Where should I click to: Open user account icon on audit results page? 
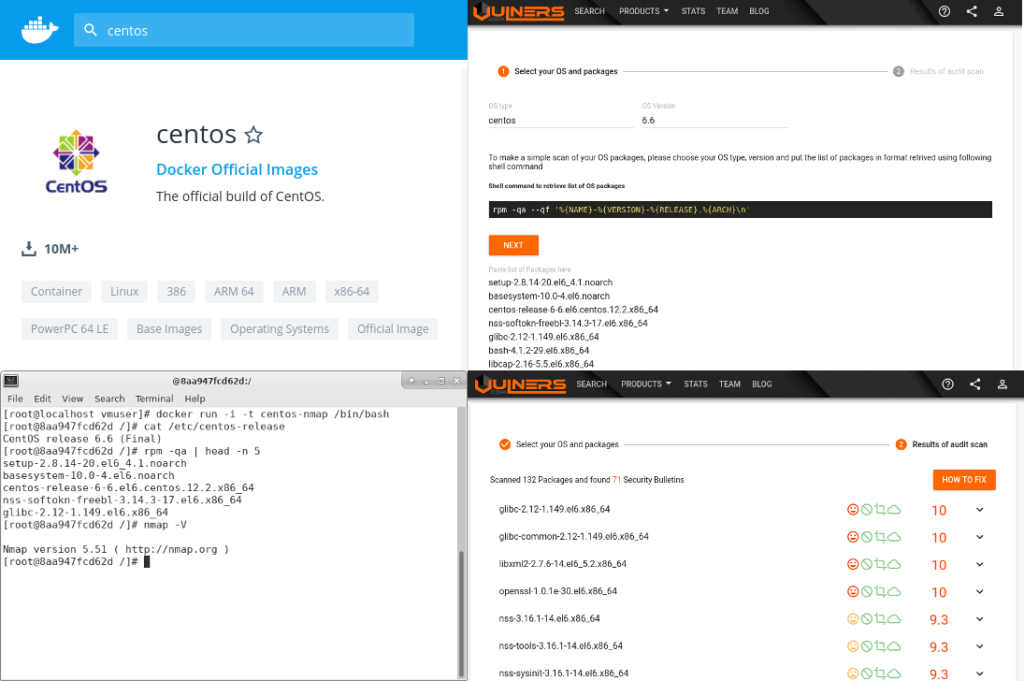click(1002, 384)
